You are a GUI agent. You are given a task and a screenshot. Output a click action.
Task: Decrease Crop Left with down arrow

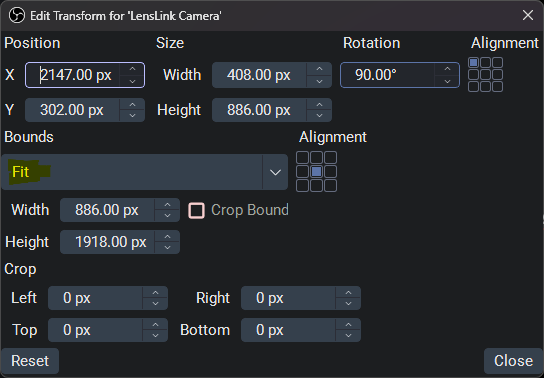tap(155, 304)
